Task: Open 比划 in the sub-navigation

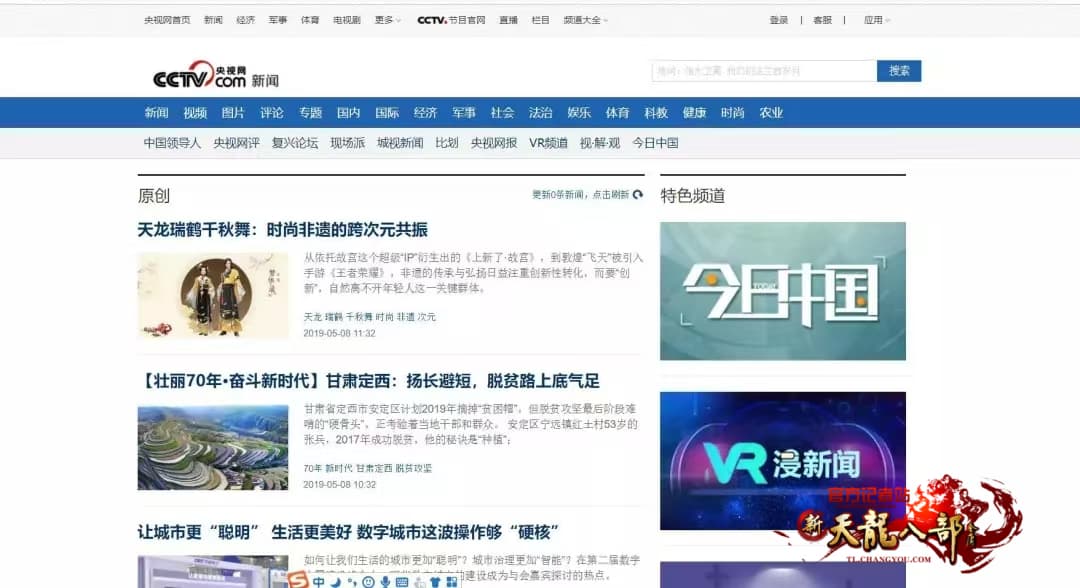Action: coord(446,143)
